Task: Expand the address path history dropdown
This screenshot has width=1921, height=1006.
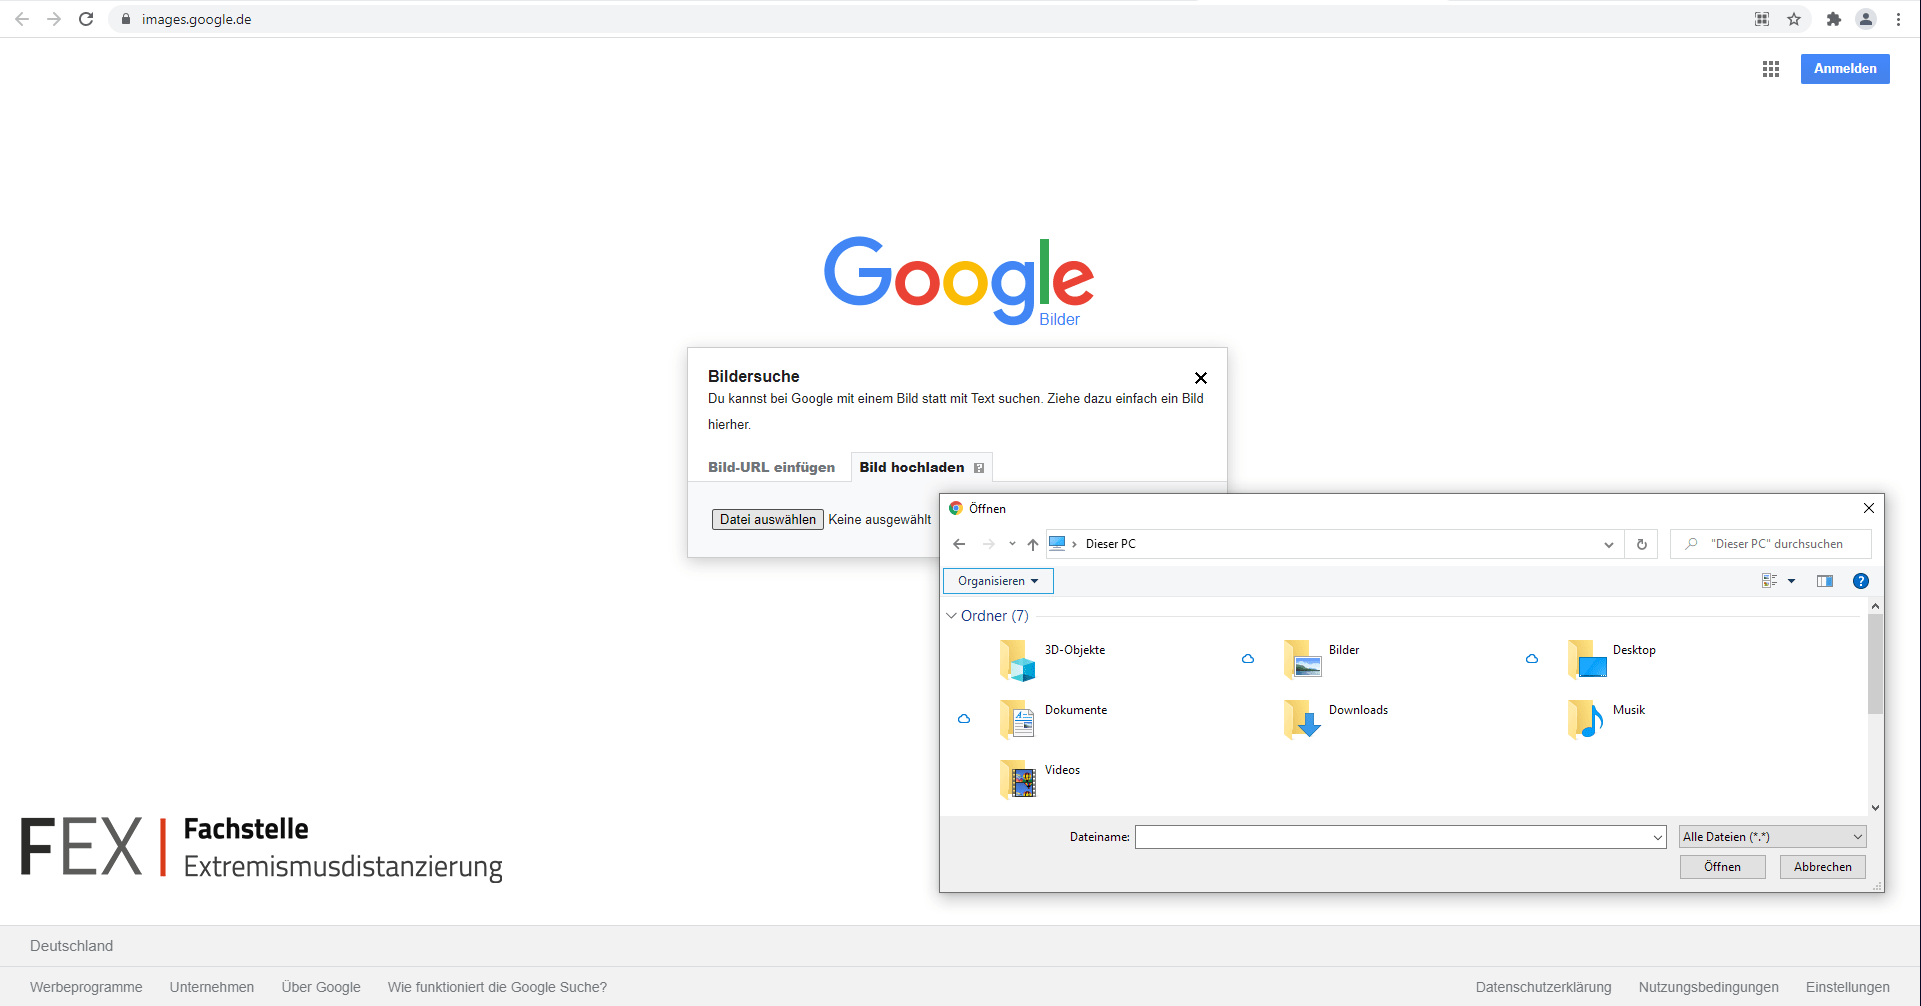Action: tap(1608, 544)
